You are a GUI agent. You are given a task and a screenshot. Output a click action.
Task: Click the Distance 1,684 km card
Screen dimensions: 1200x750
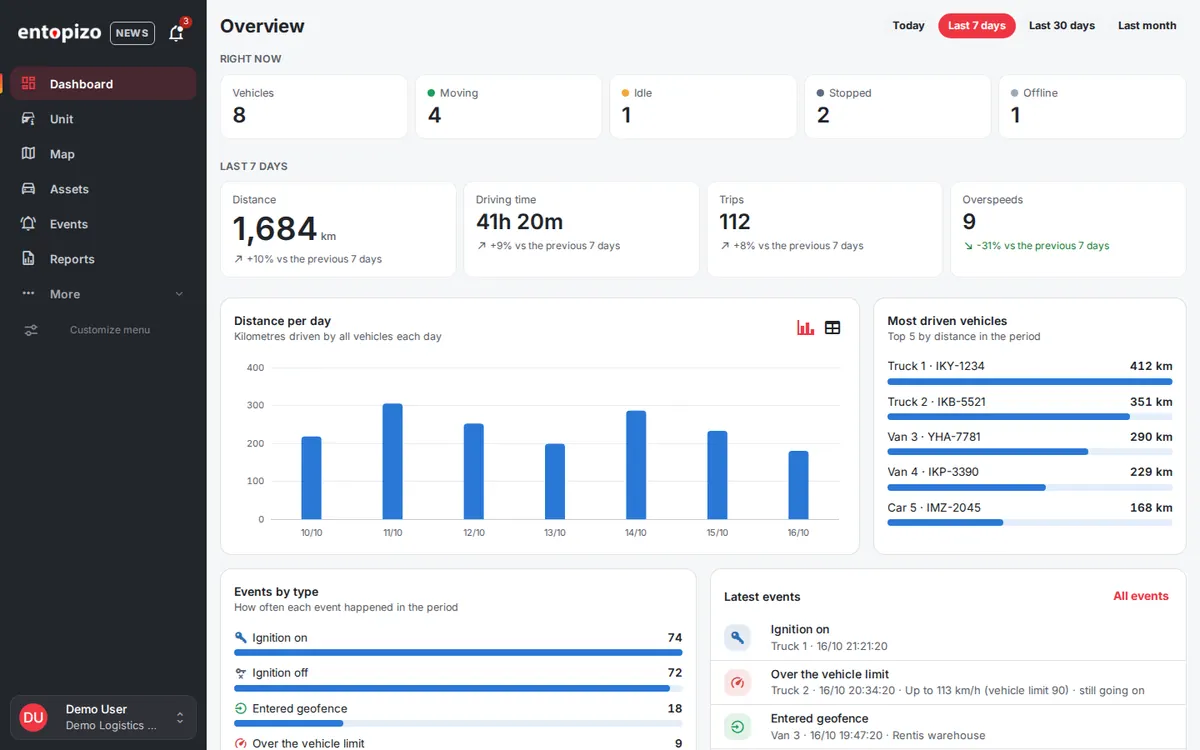click(x=338, y=229)
